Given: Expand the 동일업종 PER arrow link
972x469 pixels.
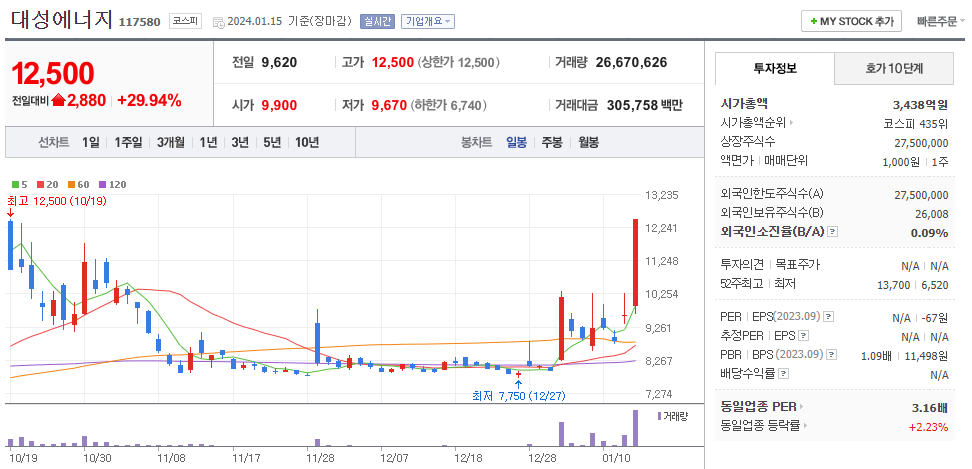Looking at the screenshot, I should click(801, 407).
